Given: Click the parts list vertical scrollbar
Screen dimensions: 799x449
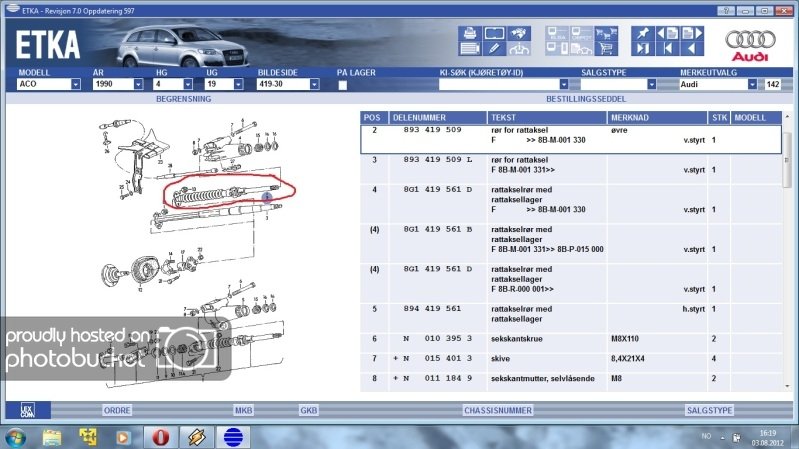Looking at the screenshot, I should (786, 250).
